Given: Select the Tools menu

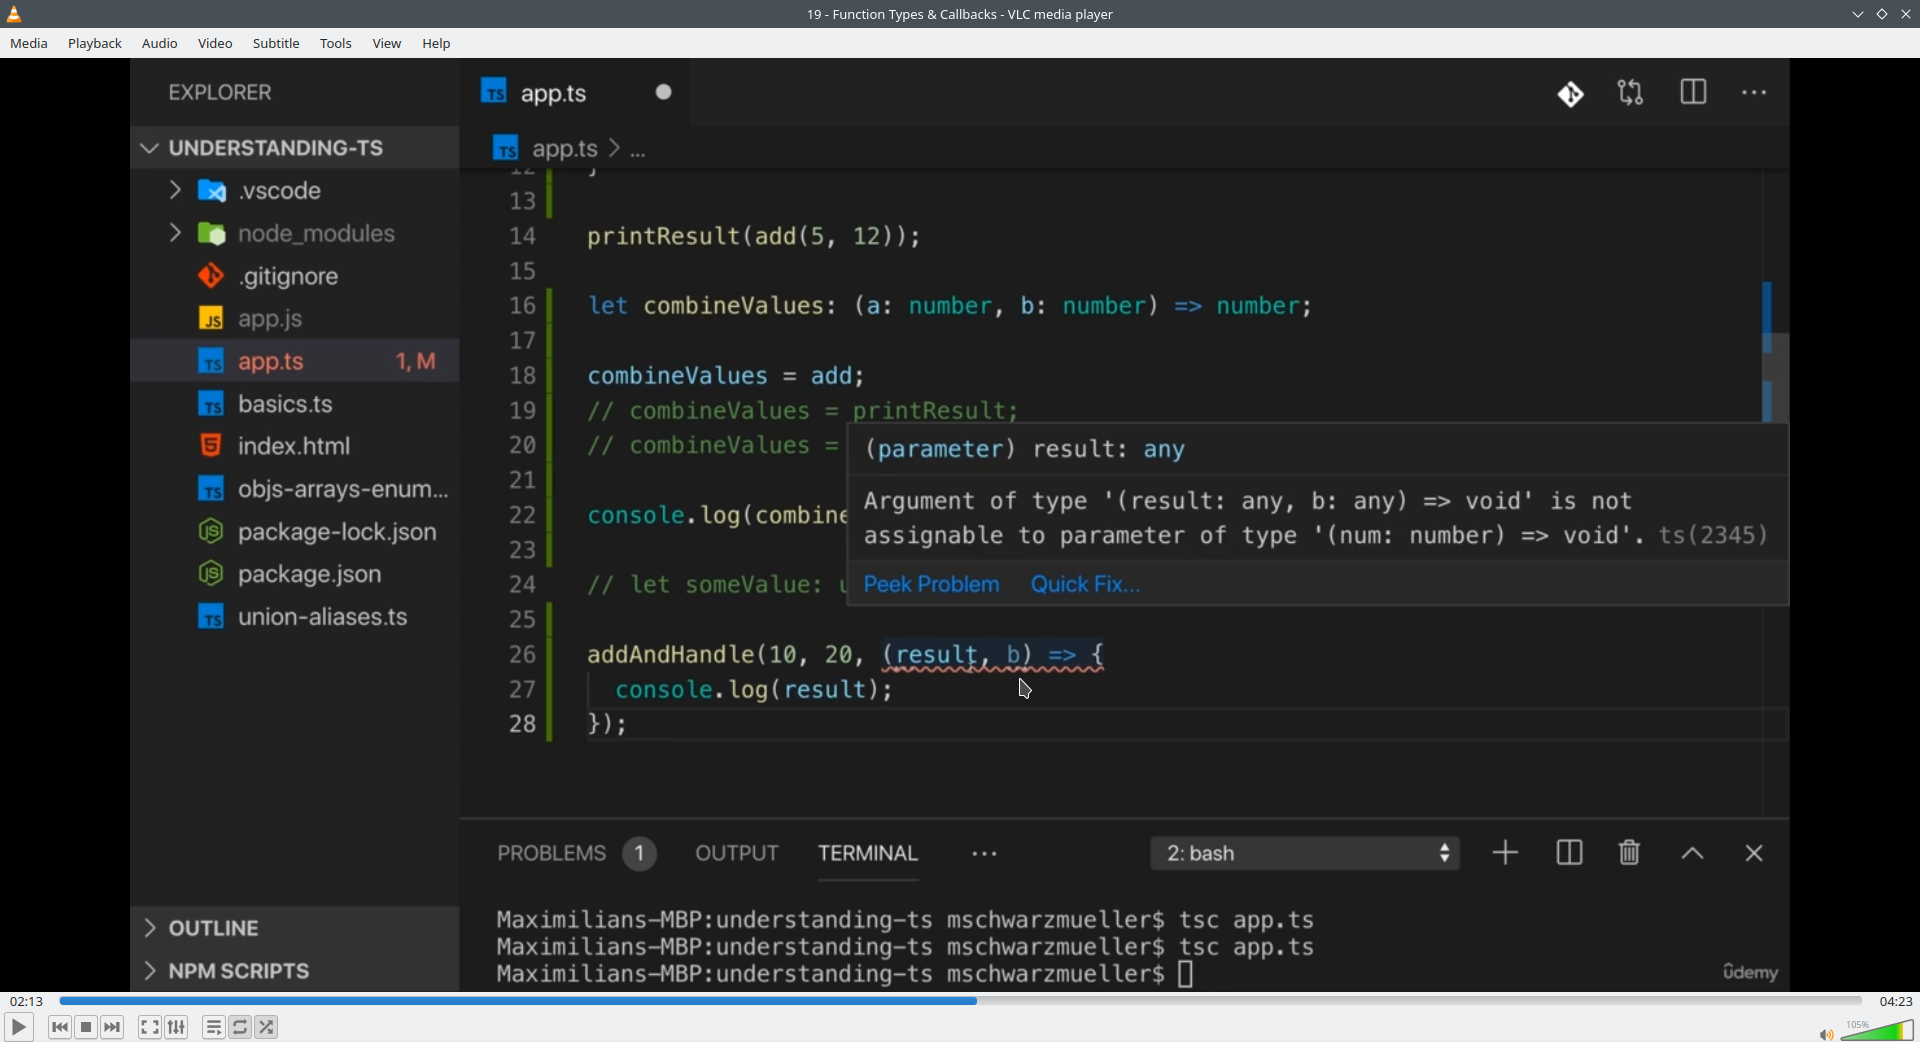Looking at the screenshot, I should (x=336, y=44).
